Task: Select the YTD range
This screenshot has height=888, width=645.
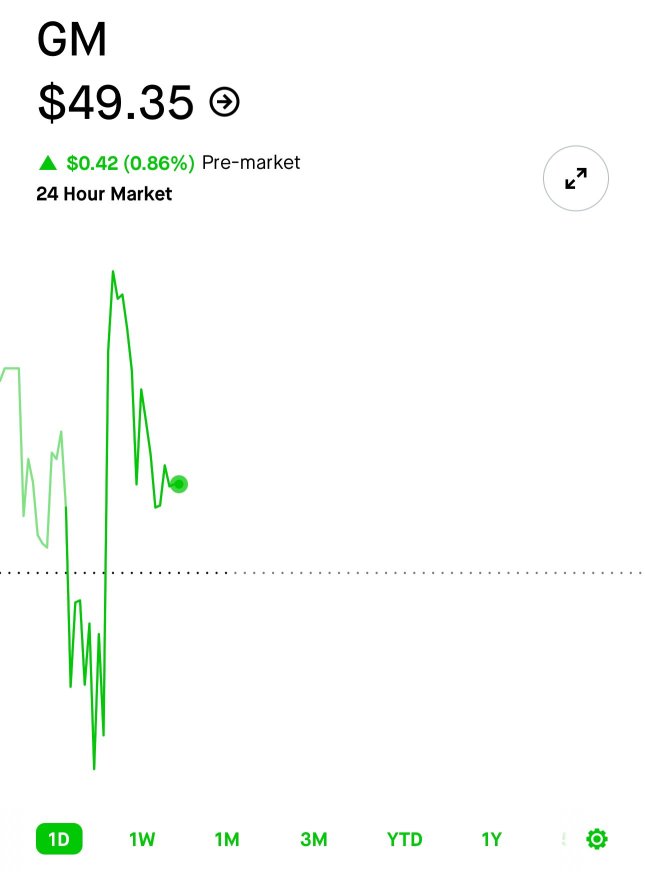Action: [404, 839]
